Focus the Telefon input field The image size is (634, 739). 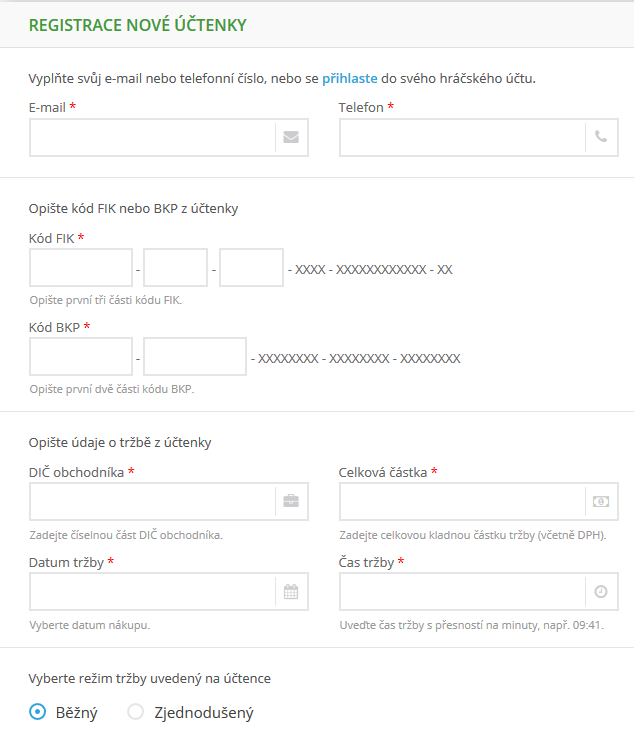[x=462, y=138]
